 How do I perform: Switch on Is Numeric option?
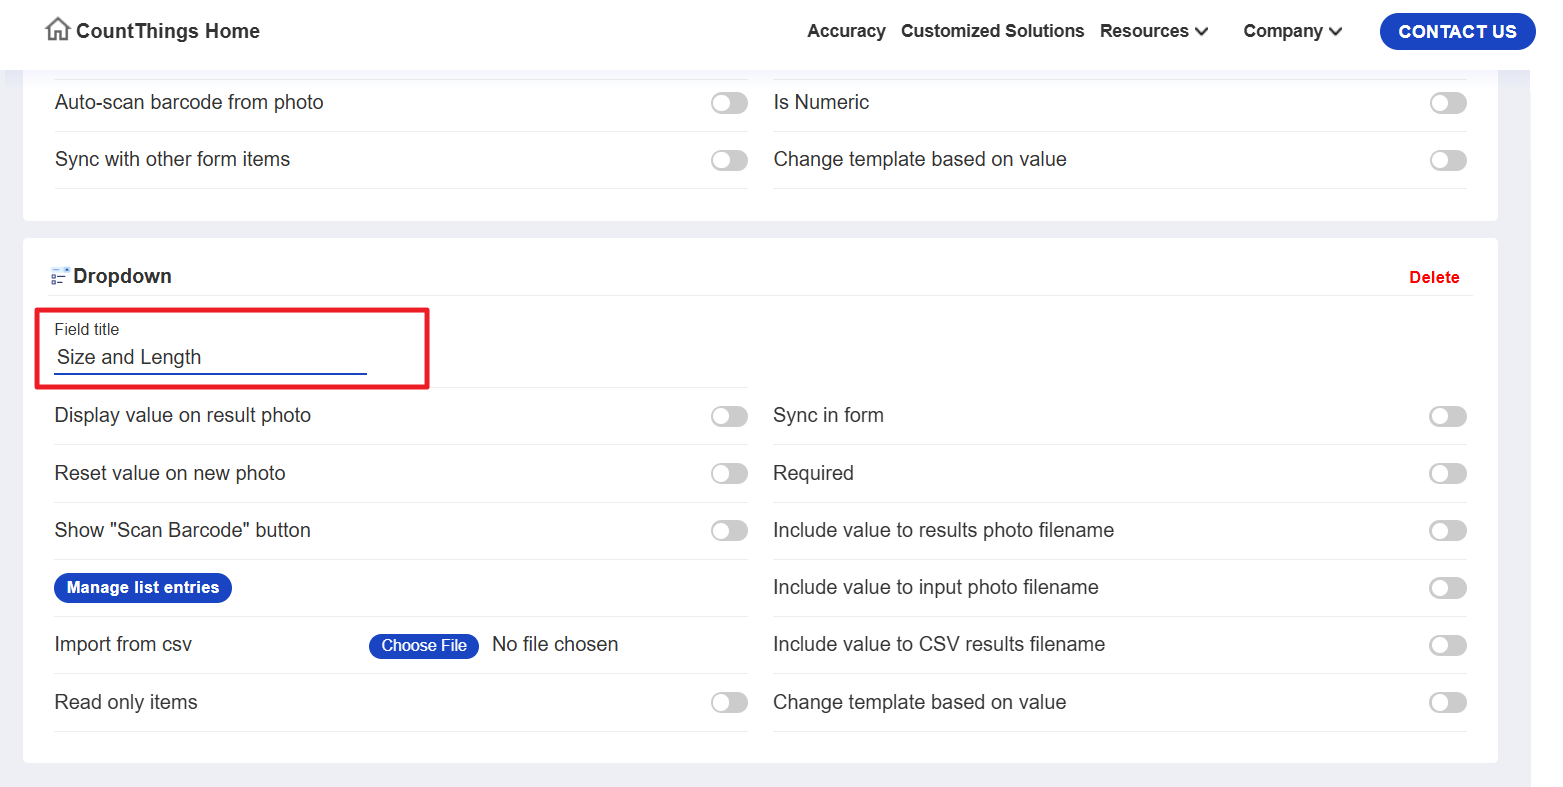(1447, 103)
